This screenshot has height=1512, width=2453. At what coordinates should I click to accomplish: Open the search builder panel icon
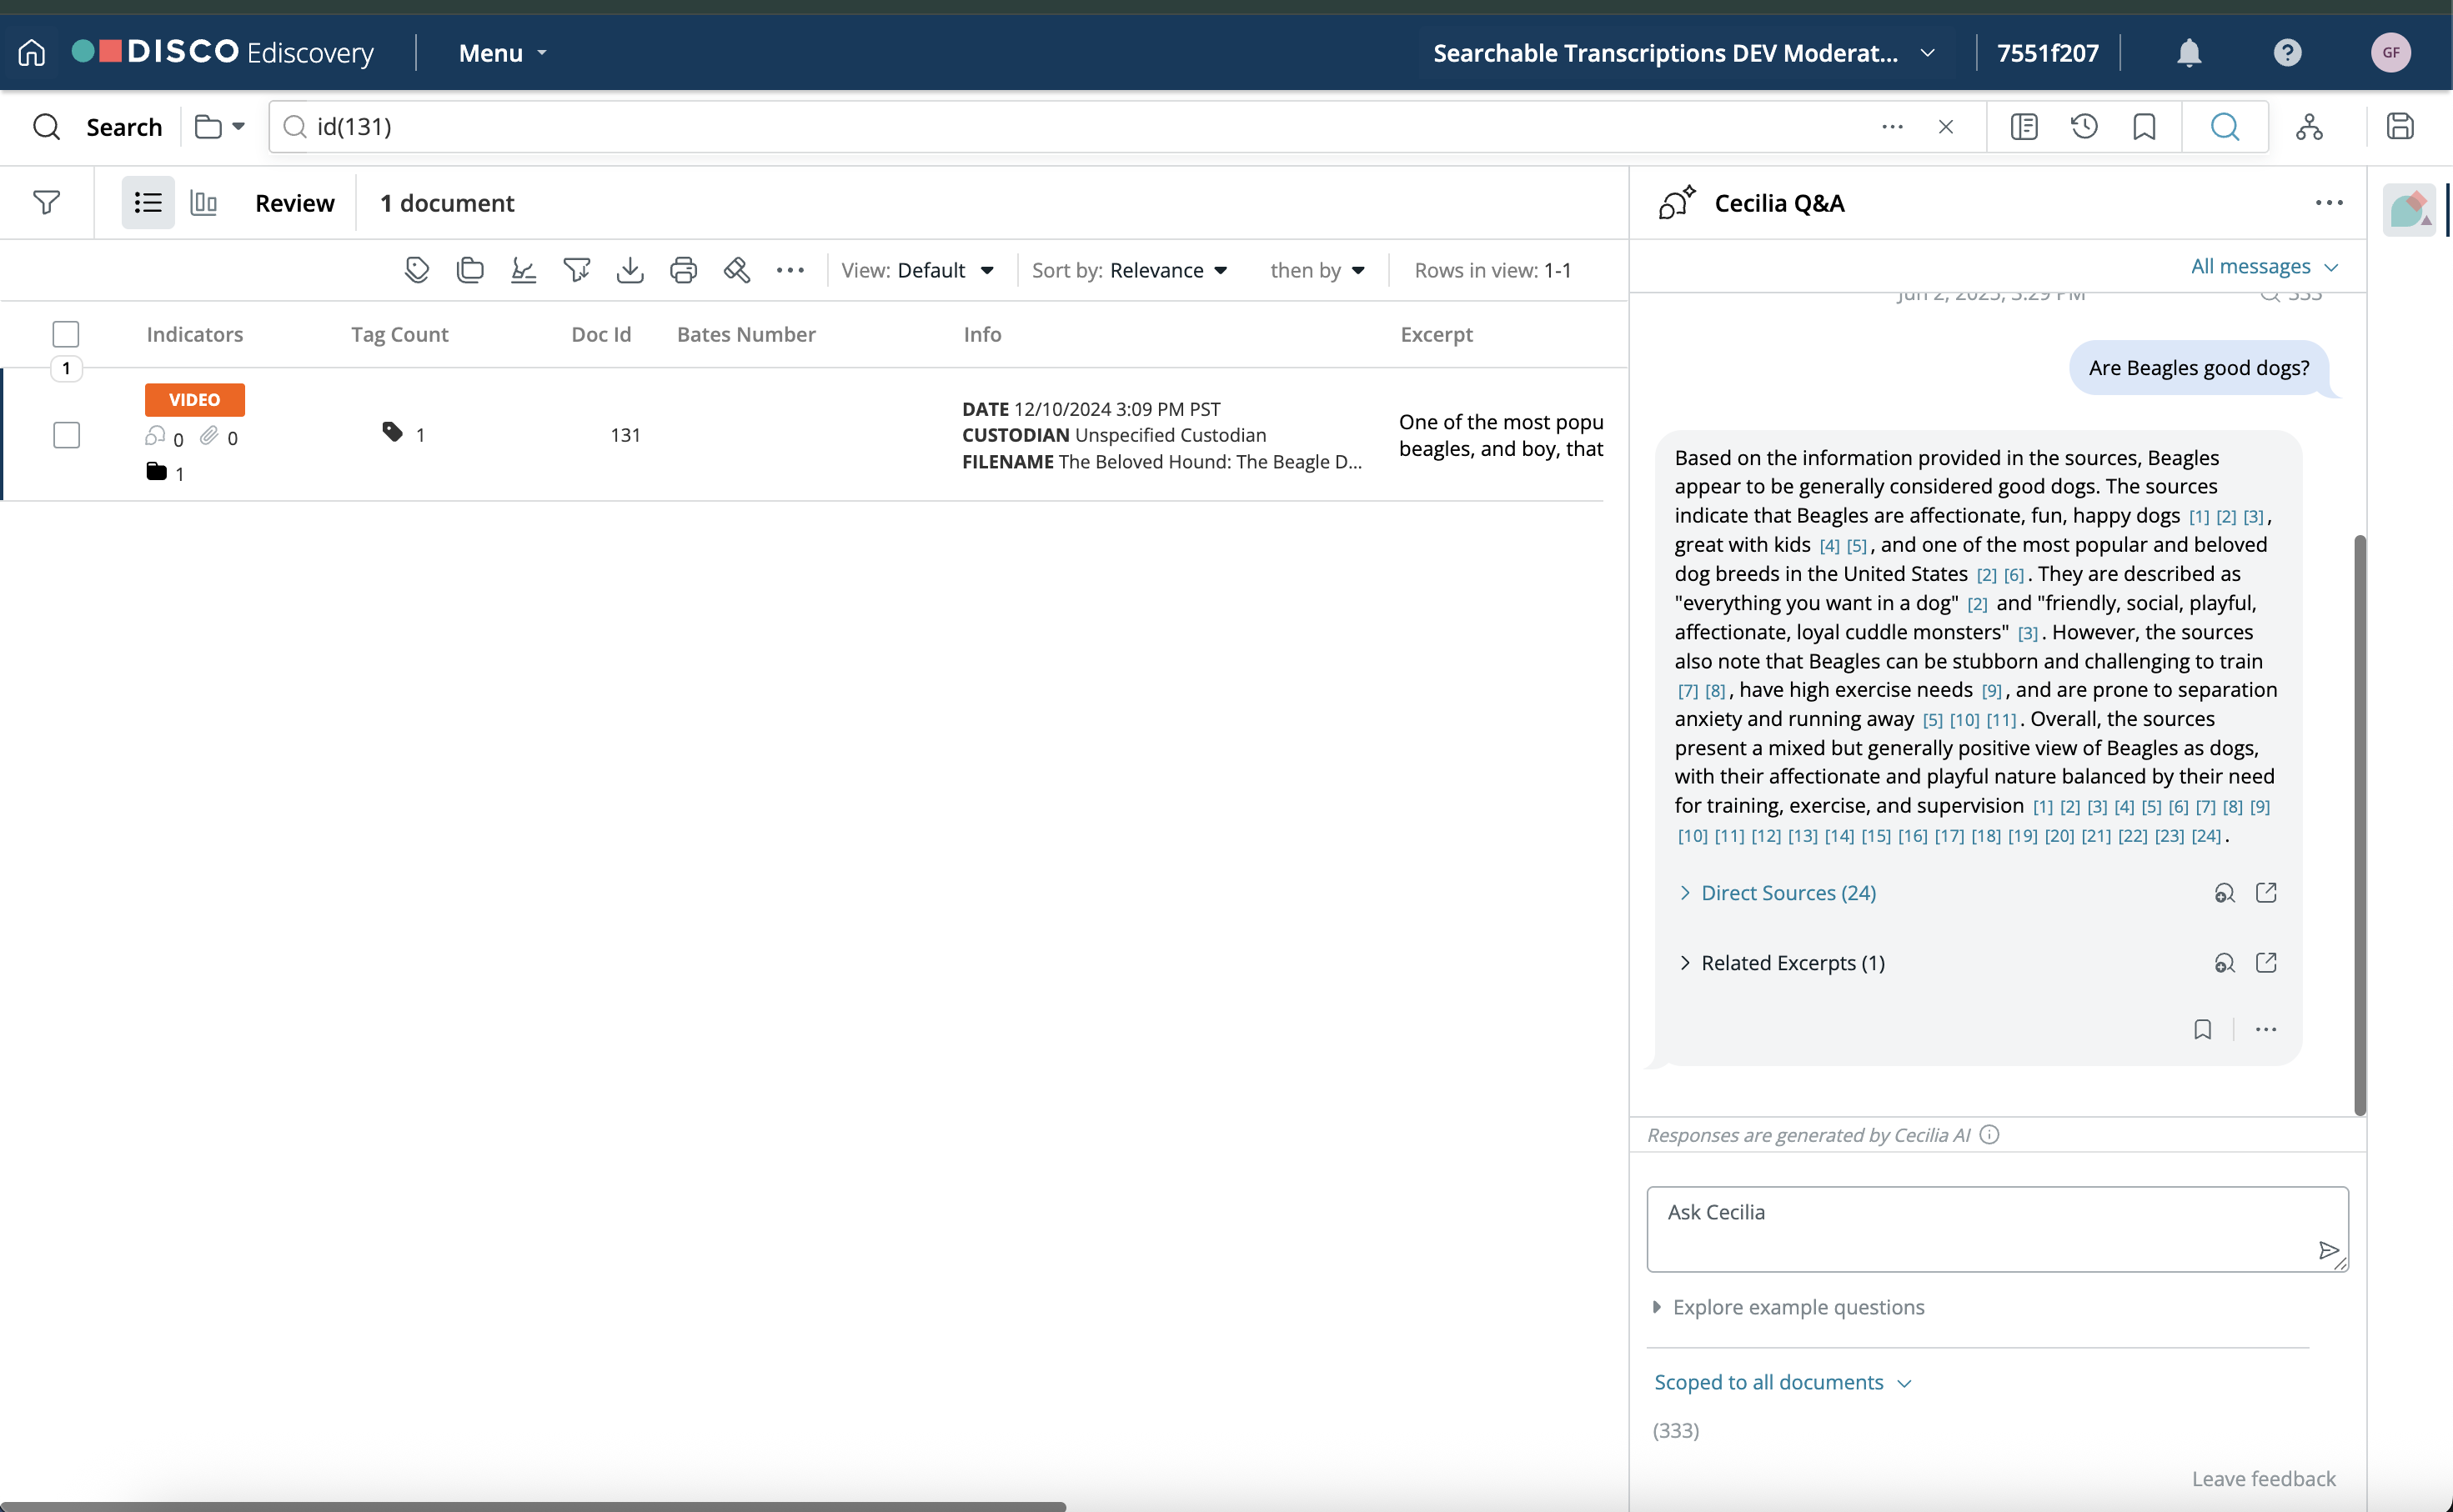tap(2024, 126)
